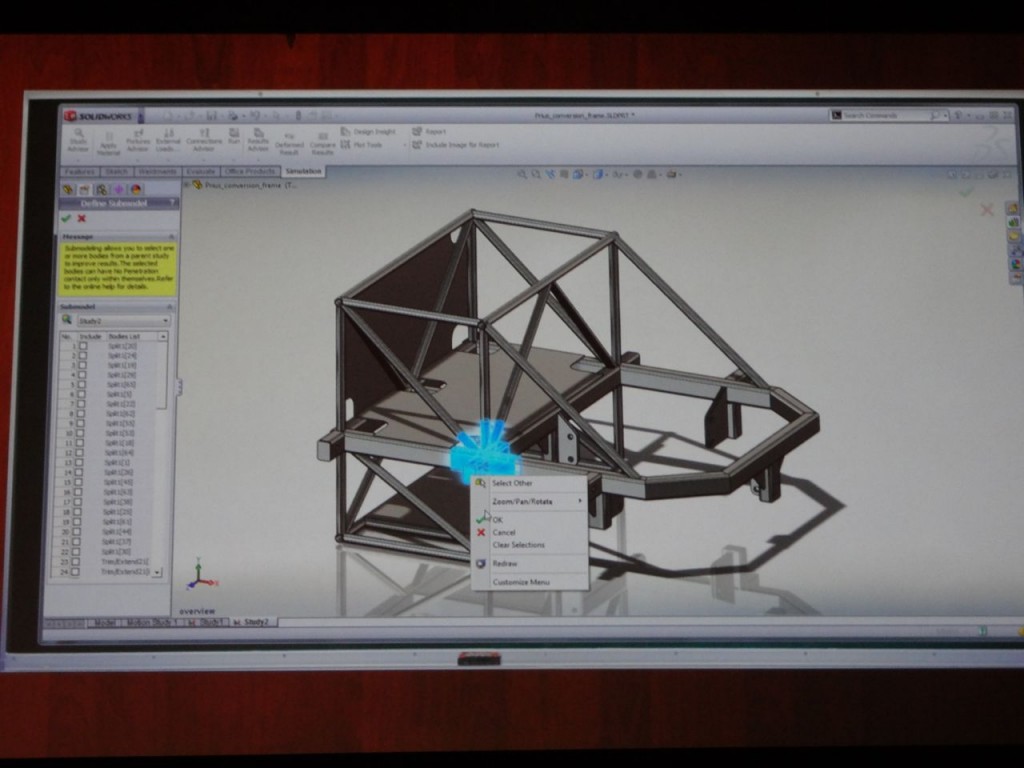Open the Study2 submodel dropdown
The image size is (1024, 768).
tap(166, 320)
